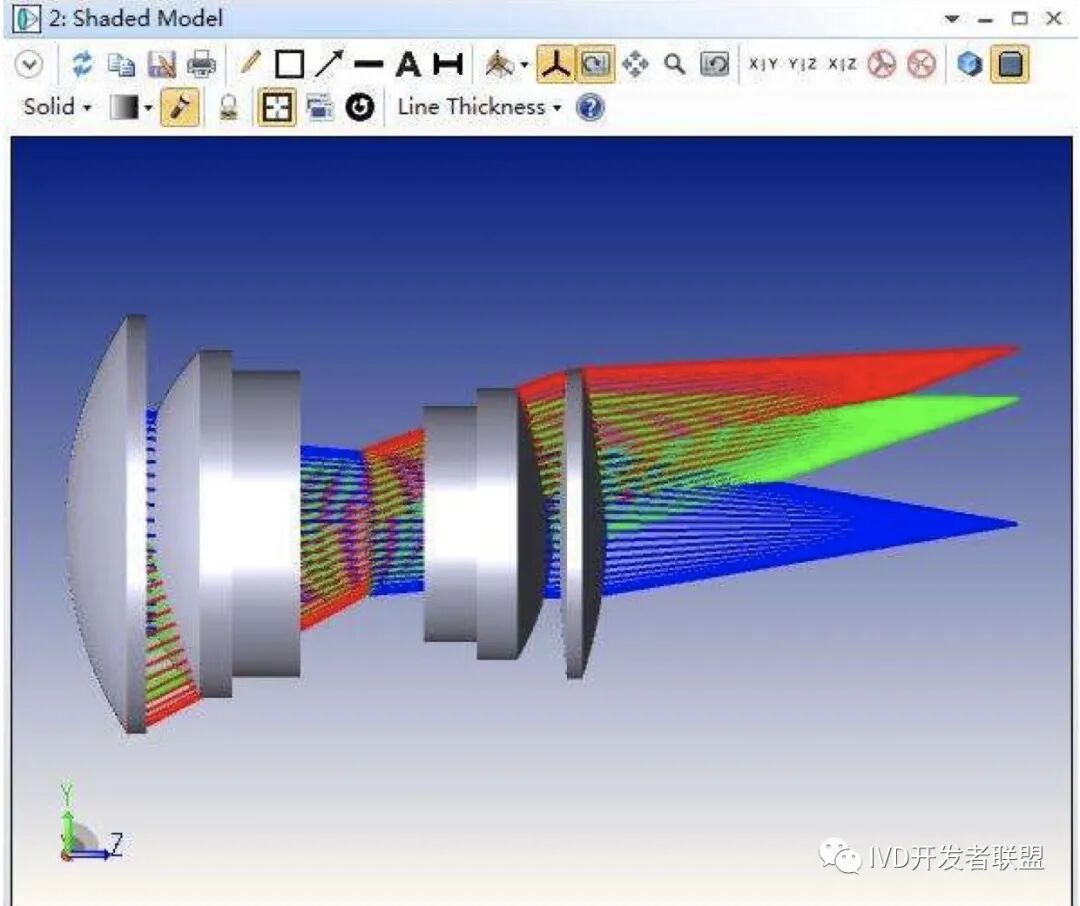Click the Refresh update icon
This screenshot has width=1080, height=906.
(82, 64)
